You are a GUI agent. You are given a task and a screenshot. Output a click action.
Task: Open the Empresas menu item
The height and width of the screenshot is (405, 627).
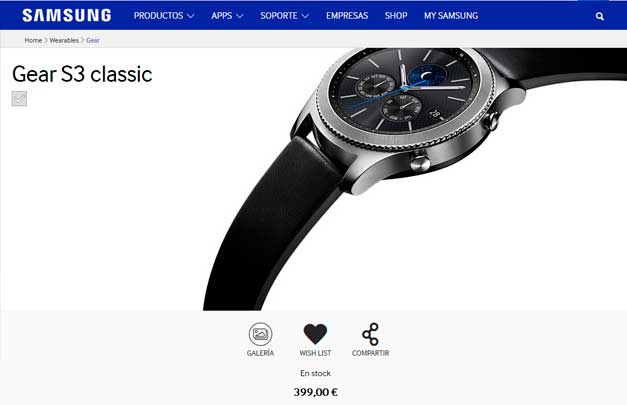(347, 16)
